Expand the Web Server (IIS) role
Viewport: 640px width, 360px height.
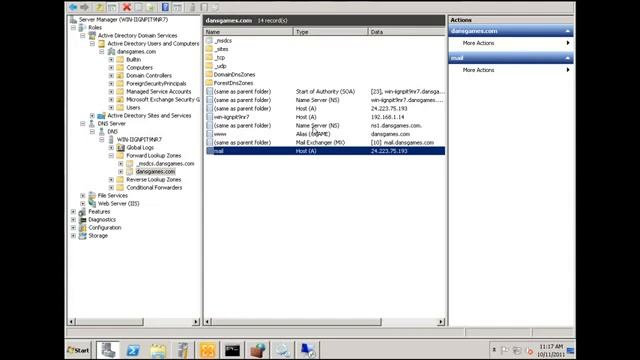83,204
